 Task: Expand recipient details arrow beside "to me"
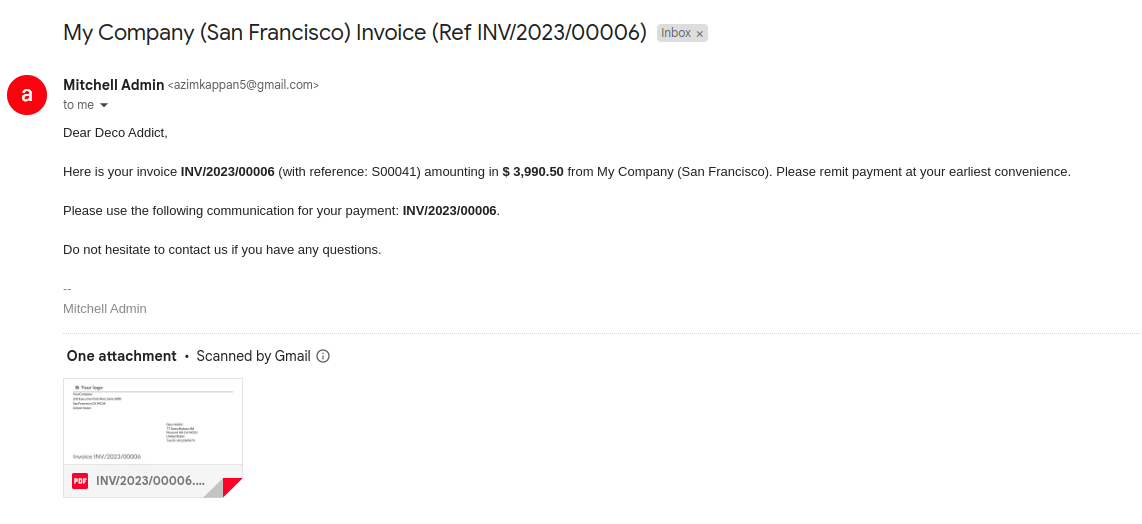104,105
